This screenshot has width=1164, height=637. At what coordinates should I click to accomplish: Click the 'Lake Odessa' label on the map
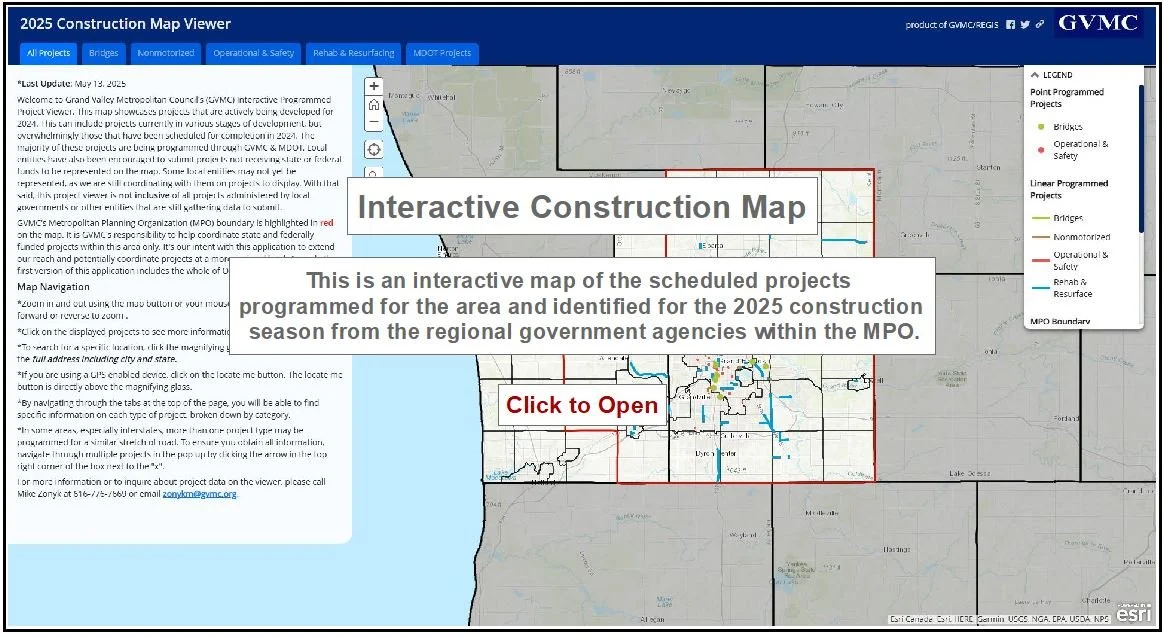pos(970,473)
